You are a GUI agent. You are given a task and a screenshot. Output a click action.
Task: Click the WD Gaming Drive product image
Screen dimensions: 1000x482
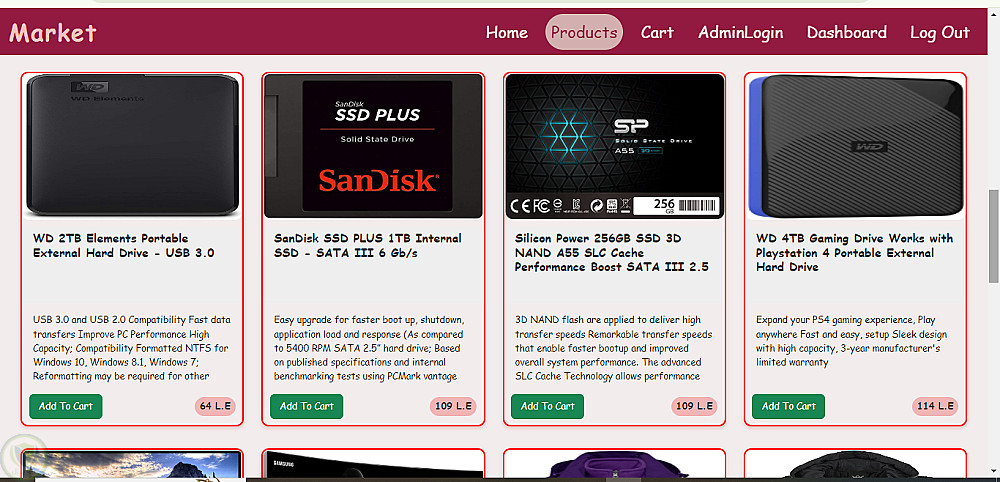tap(855, 146)
